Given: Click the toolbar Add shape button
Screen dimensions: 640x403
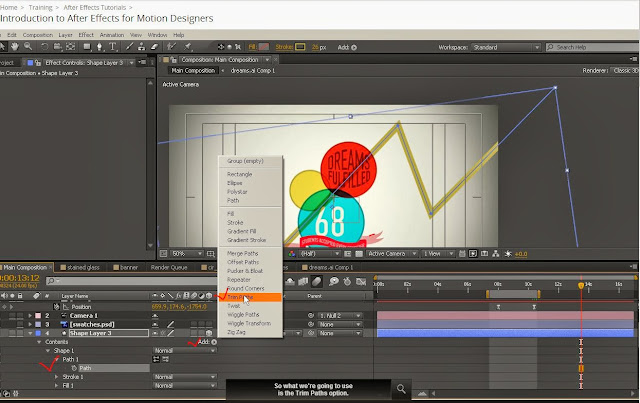Looking at the screenshot, I should click(353, 47).
